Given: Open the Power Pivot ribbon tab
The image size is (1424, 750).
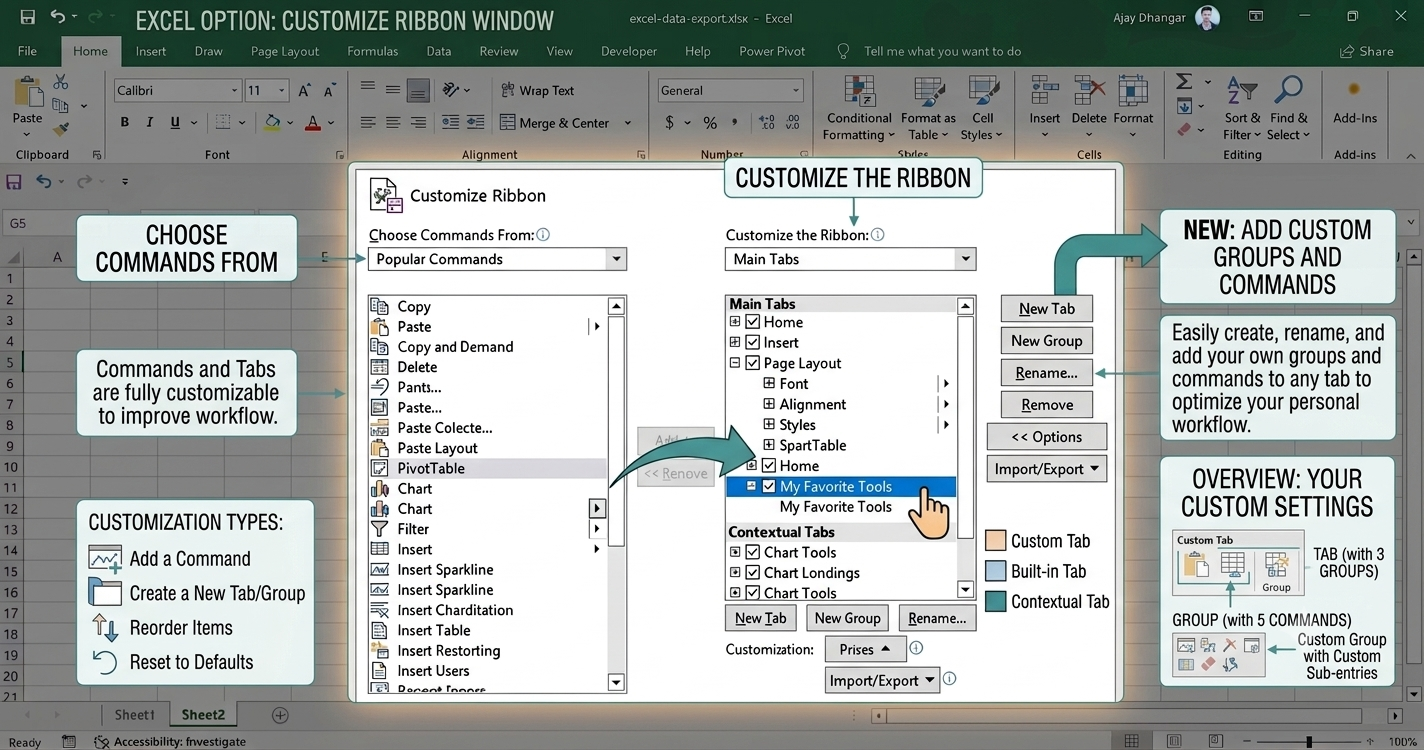Looking at the screenshot, I should tap(772, 51).
